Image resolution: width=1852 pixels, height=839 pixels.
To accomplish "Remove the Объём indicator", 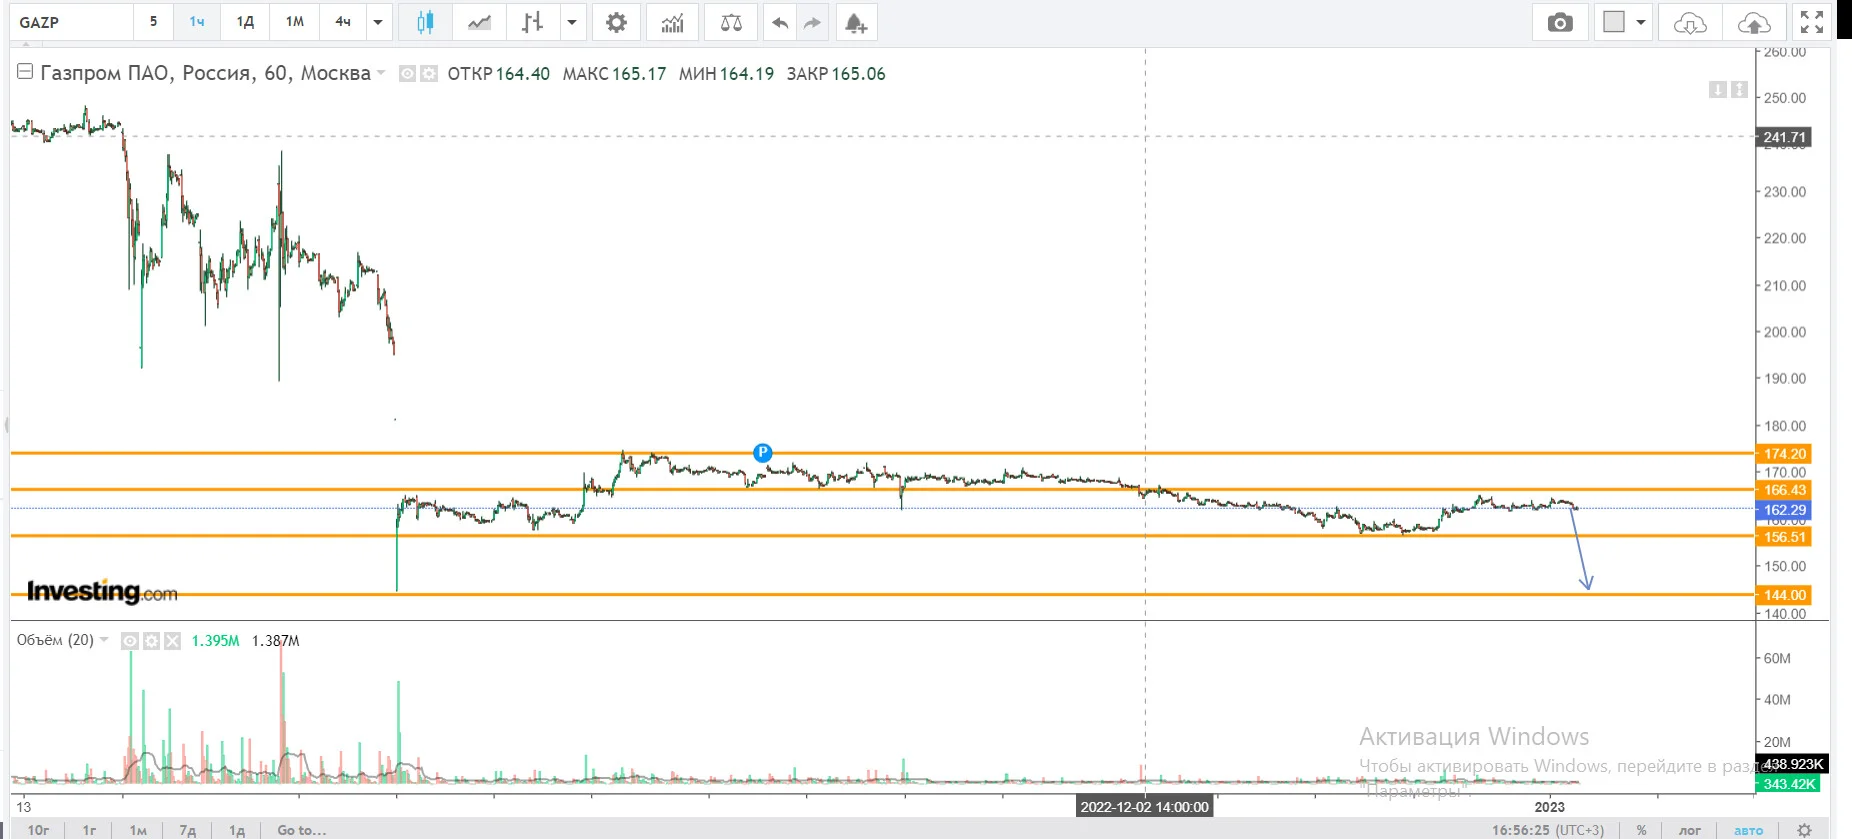I will [x=172, y=641].
